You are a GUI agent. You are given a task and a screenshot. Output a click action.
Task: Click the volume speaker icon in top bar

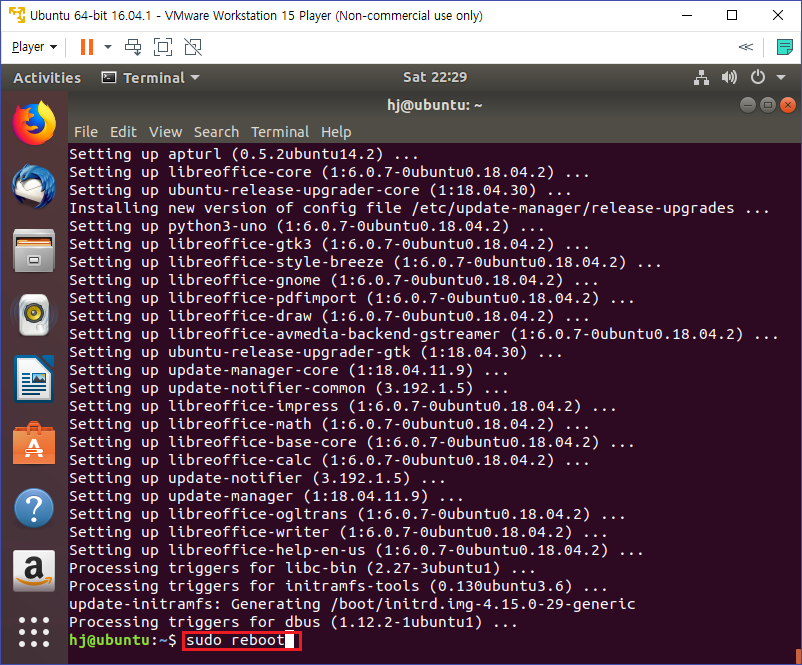click(x=729, y=78)
